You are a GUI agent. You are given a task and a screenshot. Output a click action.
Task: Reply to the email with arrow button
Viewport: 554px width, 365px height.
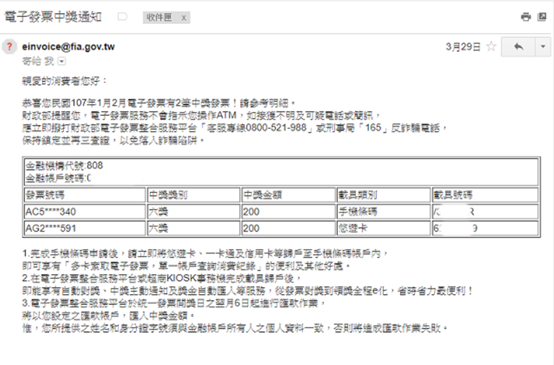point(518,47)
